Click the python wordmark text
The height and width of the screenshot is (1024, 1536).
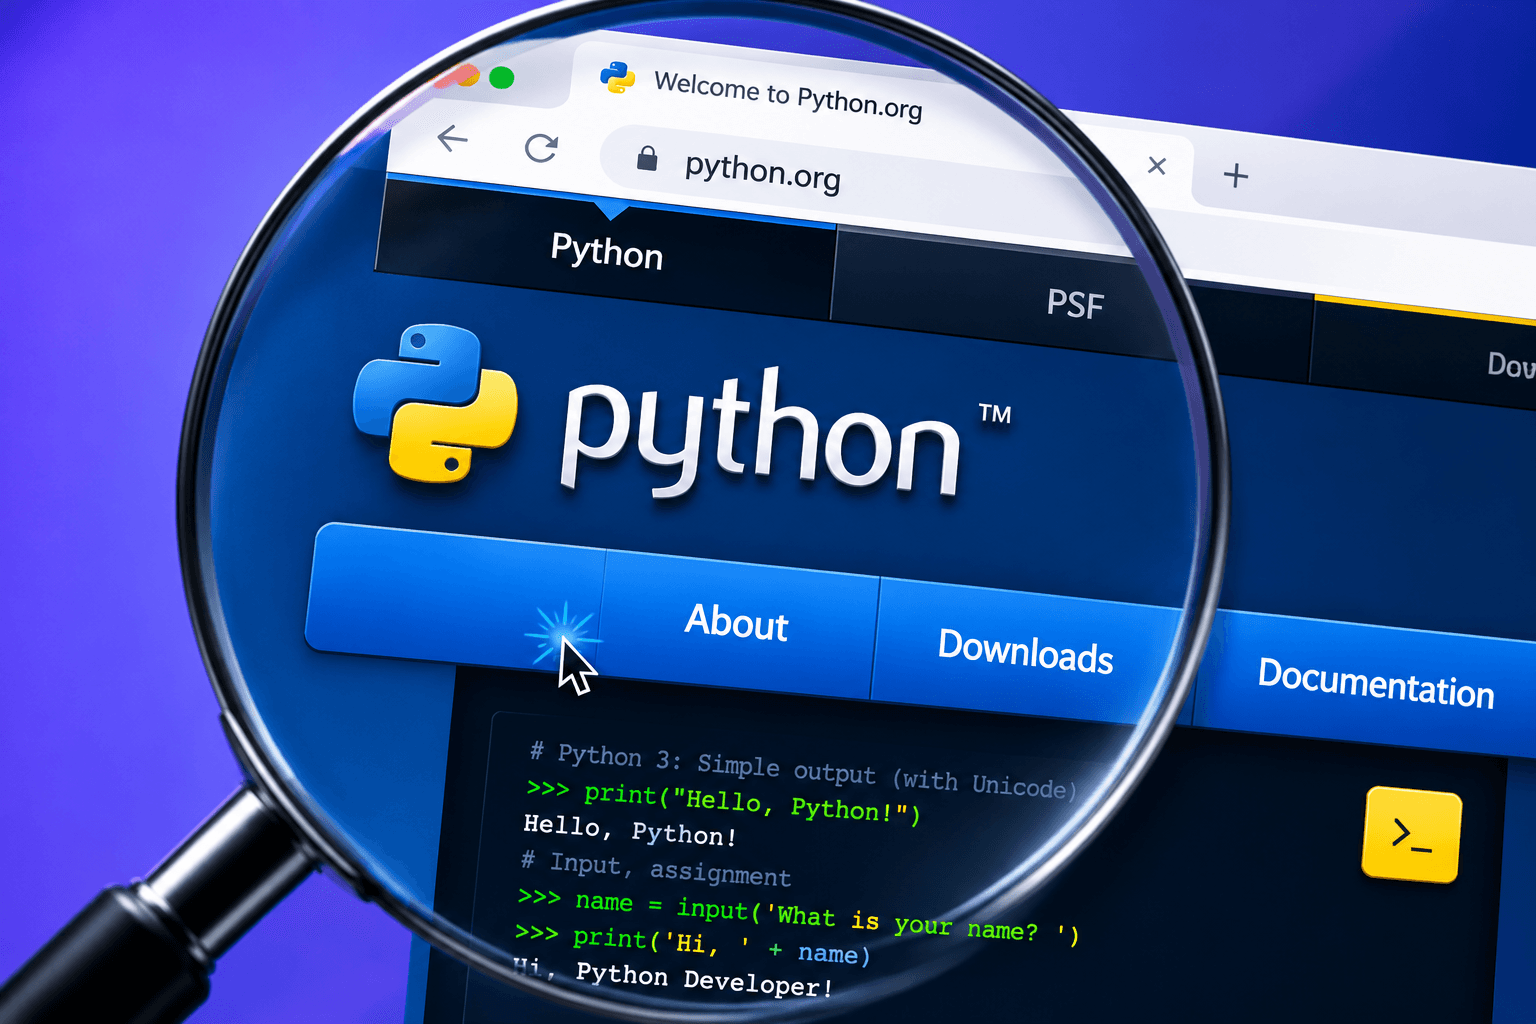pos(760,435)
